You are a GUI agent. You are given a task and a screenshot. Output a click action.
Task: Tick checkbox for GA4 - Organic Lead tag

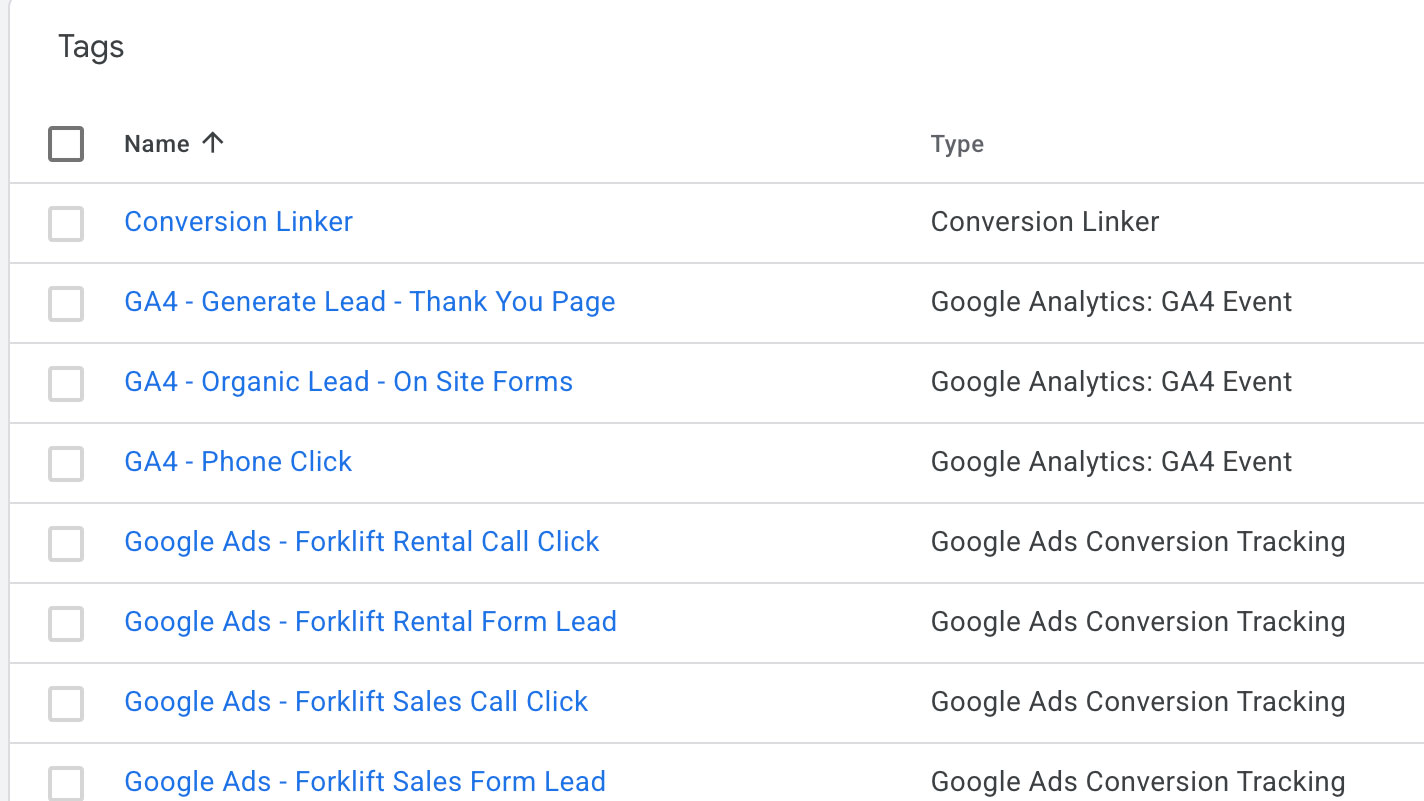tap(66, 383)
